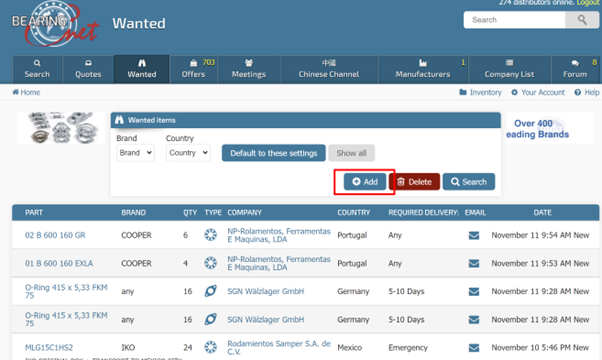Click the bearing type icon for 02 B 600 160 GR
This screenshot has width=602, height=360.
click(210, 234)
